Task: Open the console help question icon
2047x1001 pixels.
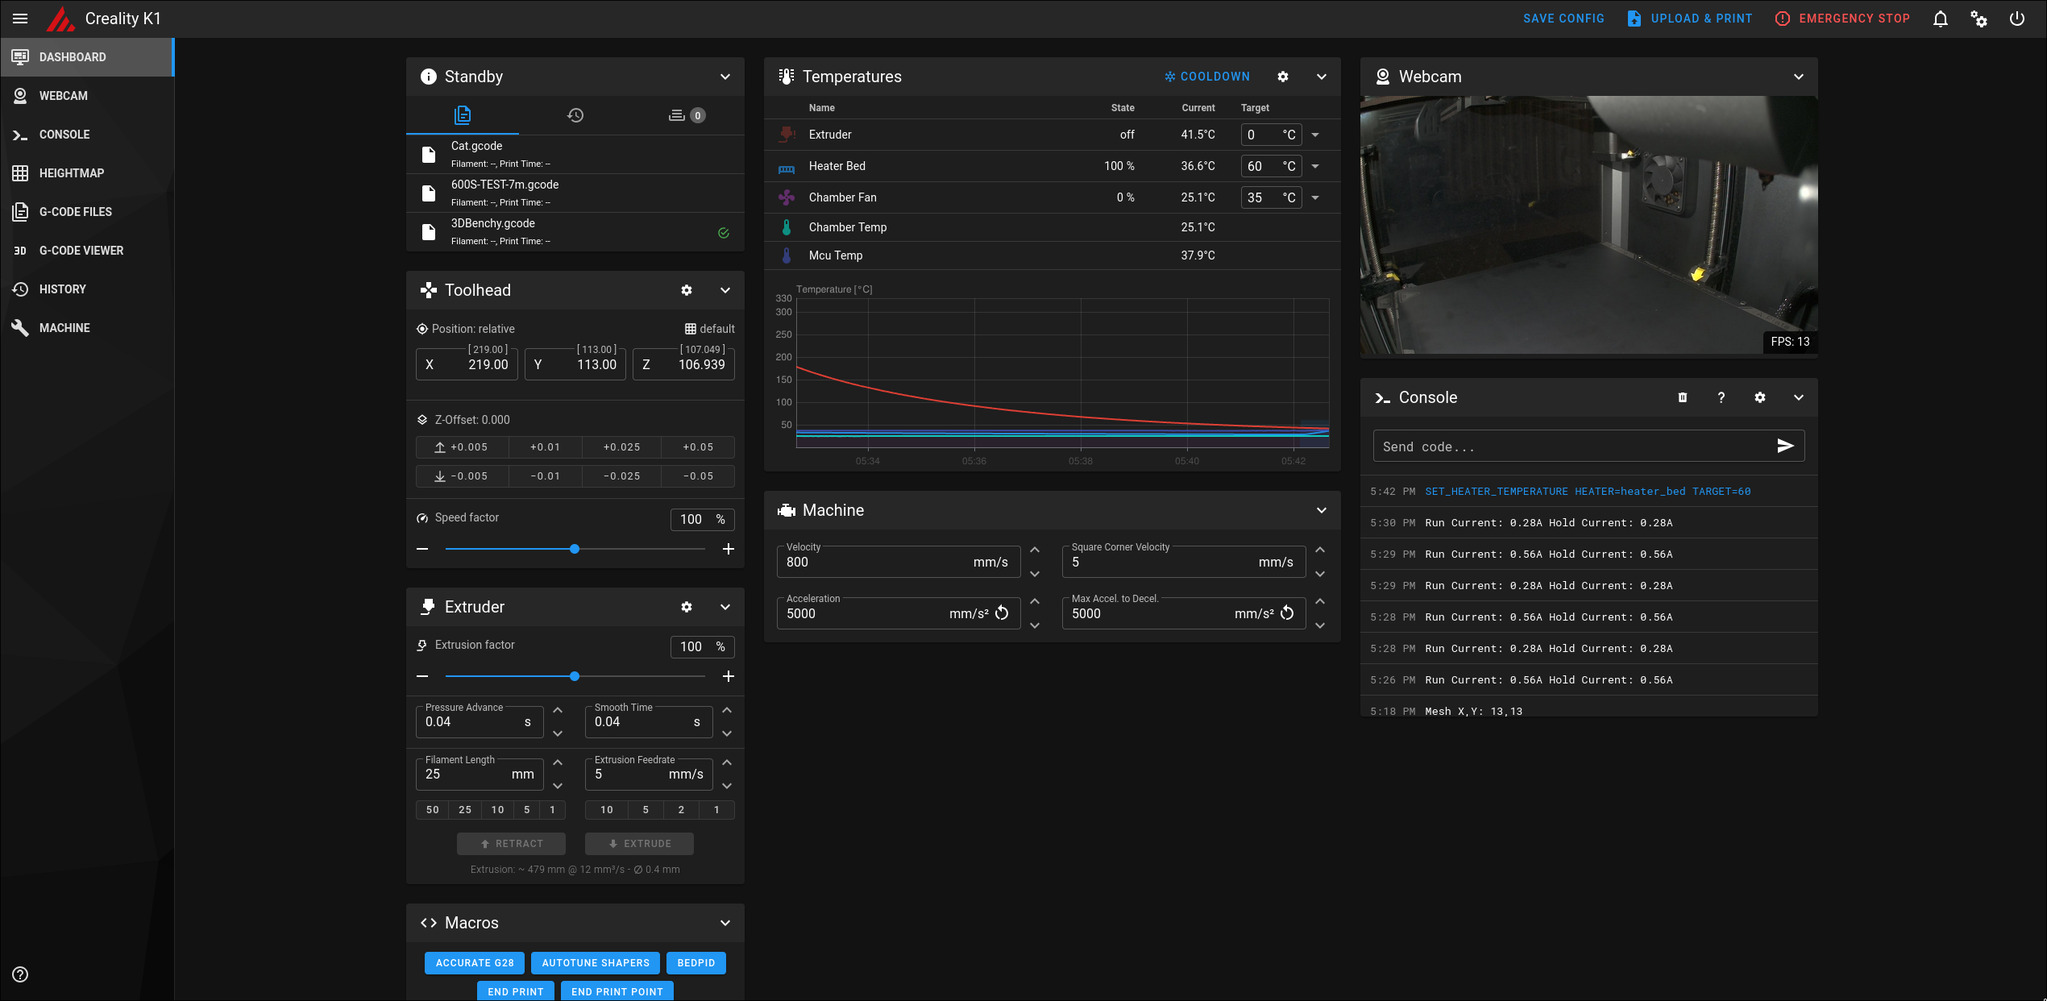Action: tap(1721, 398)
